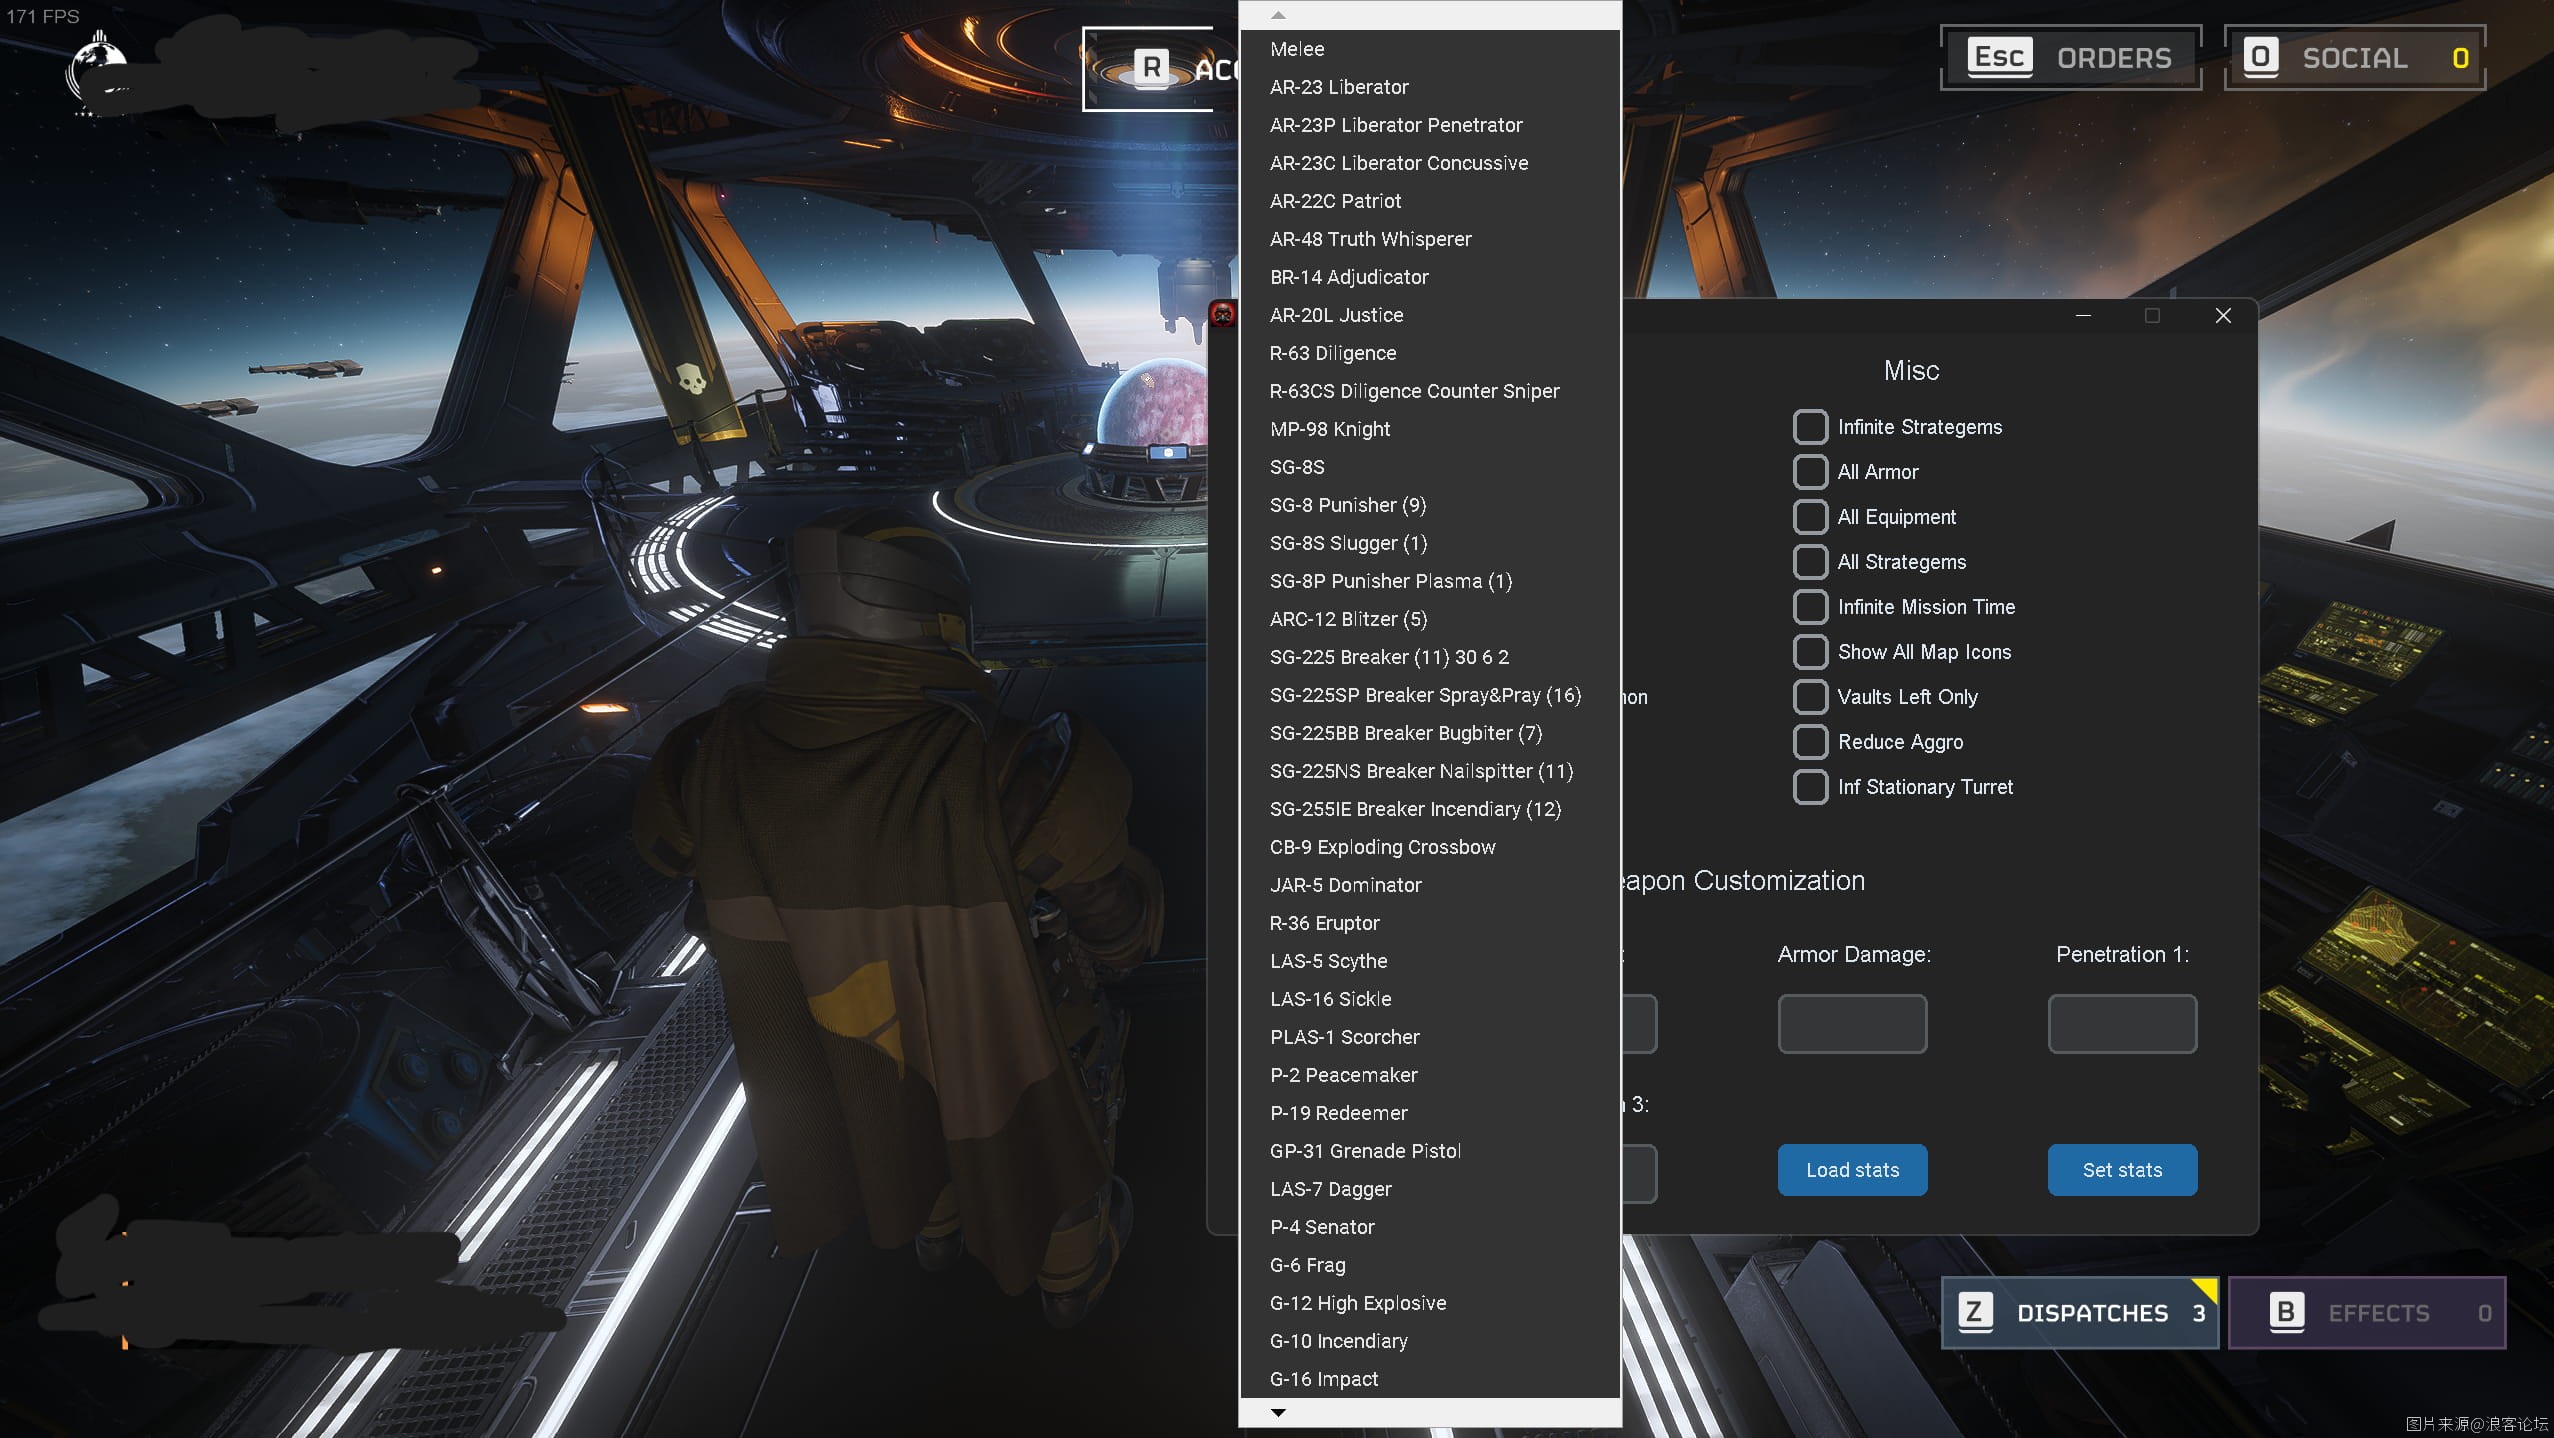Select CB-9 Exploding Crossbow from list

(x=1382, y=847)
